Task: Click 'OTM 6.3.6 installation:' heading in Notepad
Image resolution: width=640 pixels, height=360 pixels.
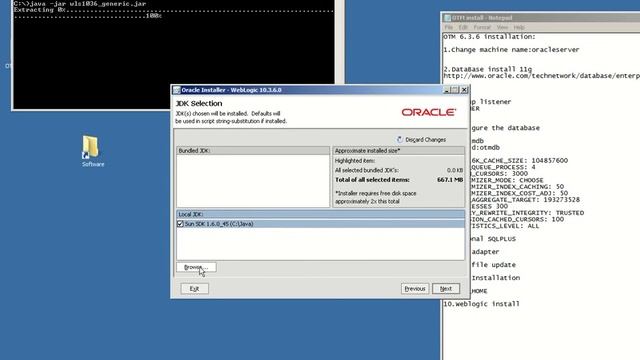Action: click(489, 37)
